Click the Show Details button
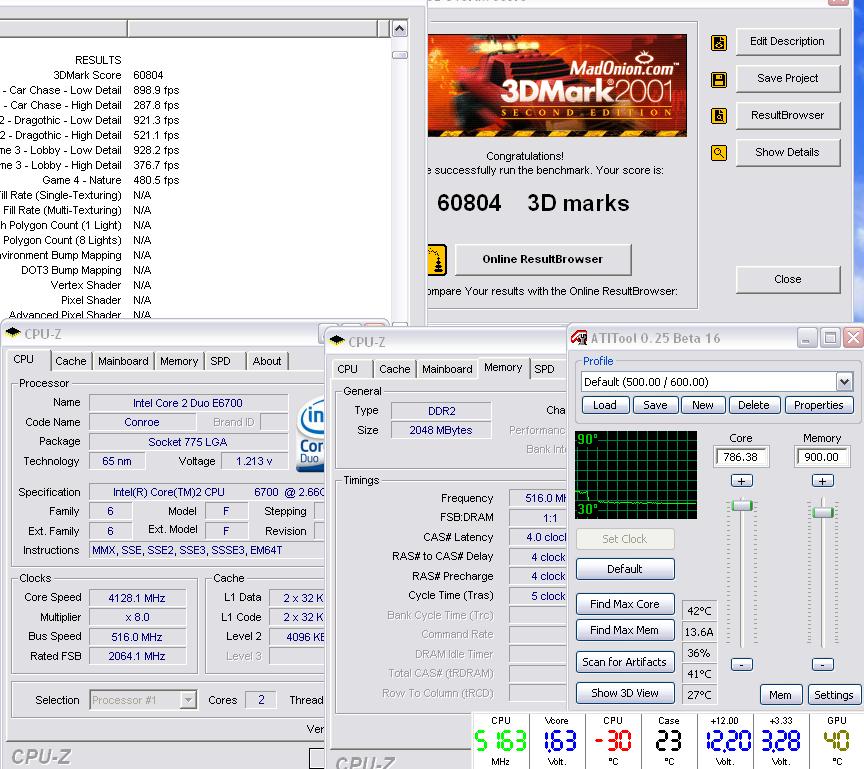864x769 pixels. click(x=787, y=152)
